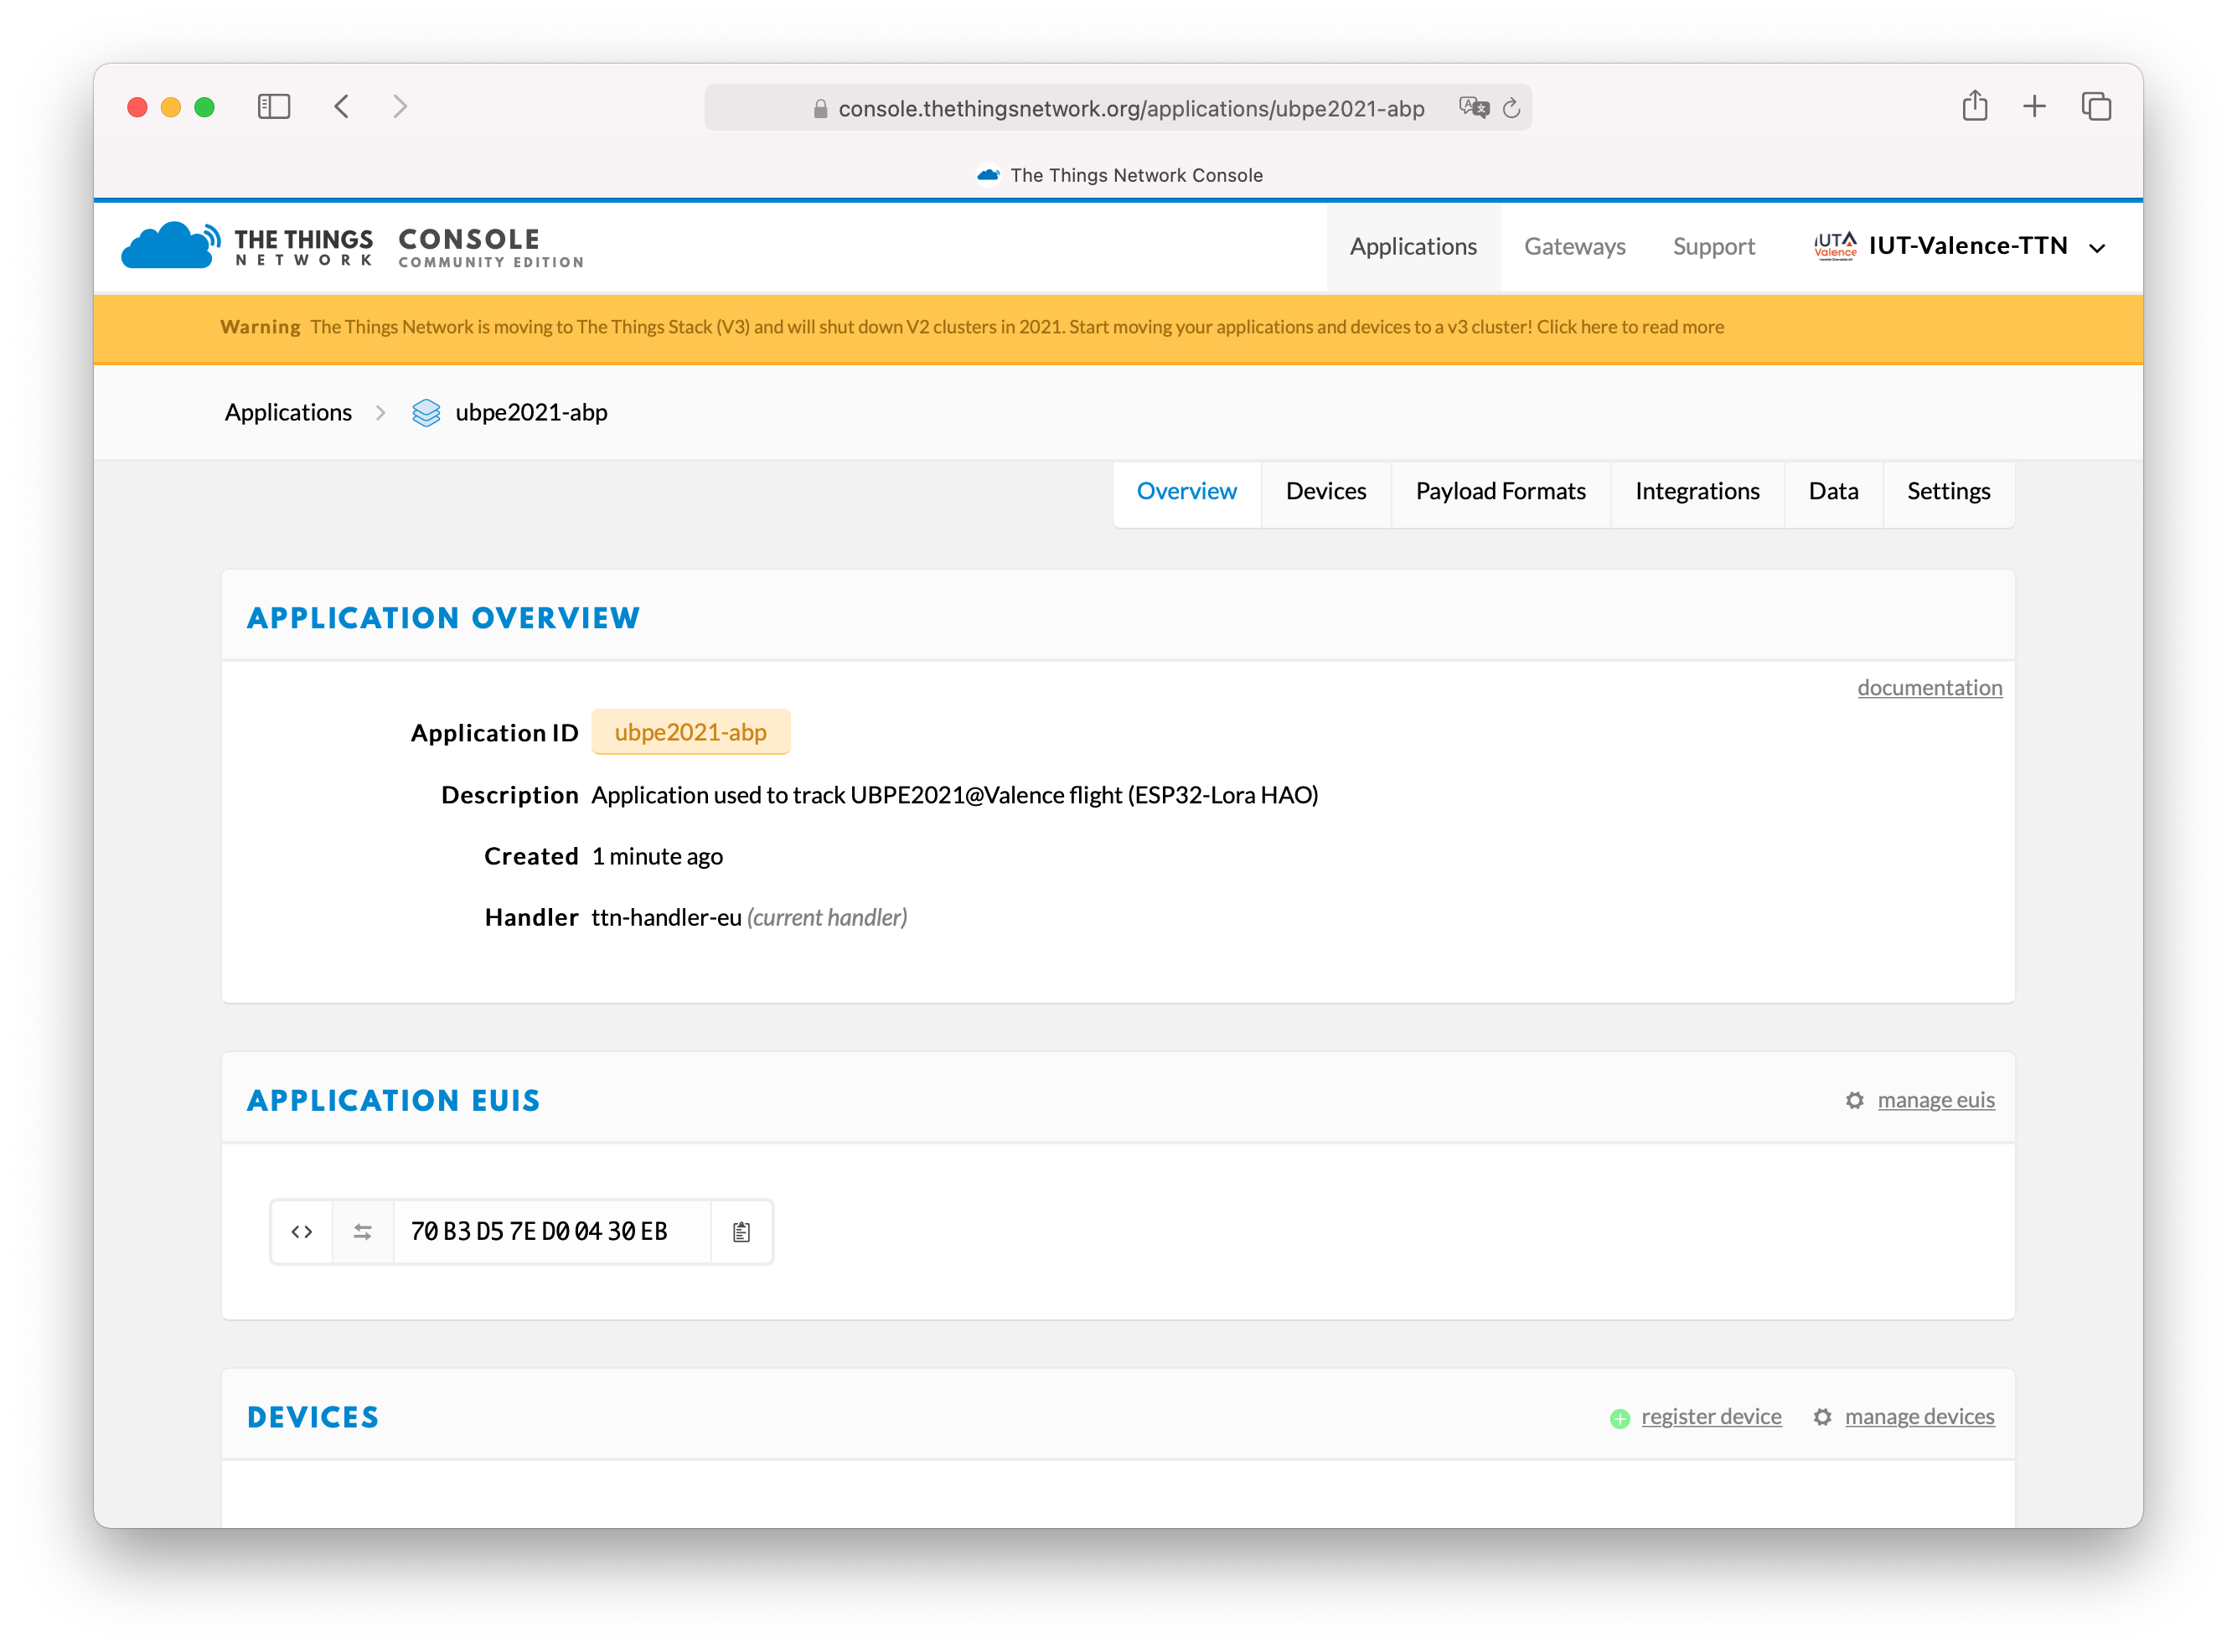2237x1652 pixels.
Task: Swap EUI byte order with arrows icon
Action: coord(363,1232)
